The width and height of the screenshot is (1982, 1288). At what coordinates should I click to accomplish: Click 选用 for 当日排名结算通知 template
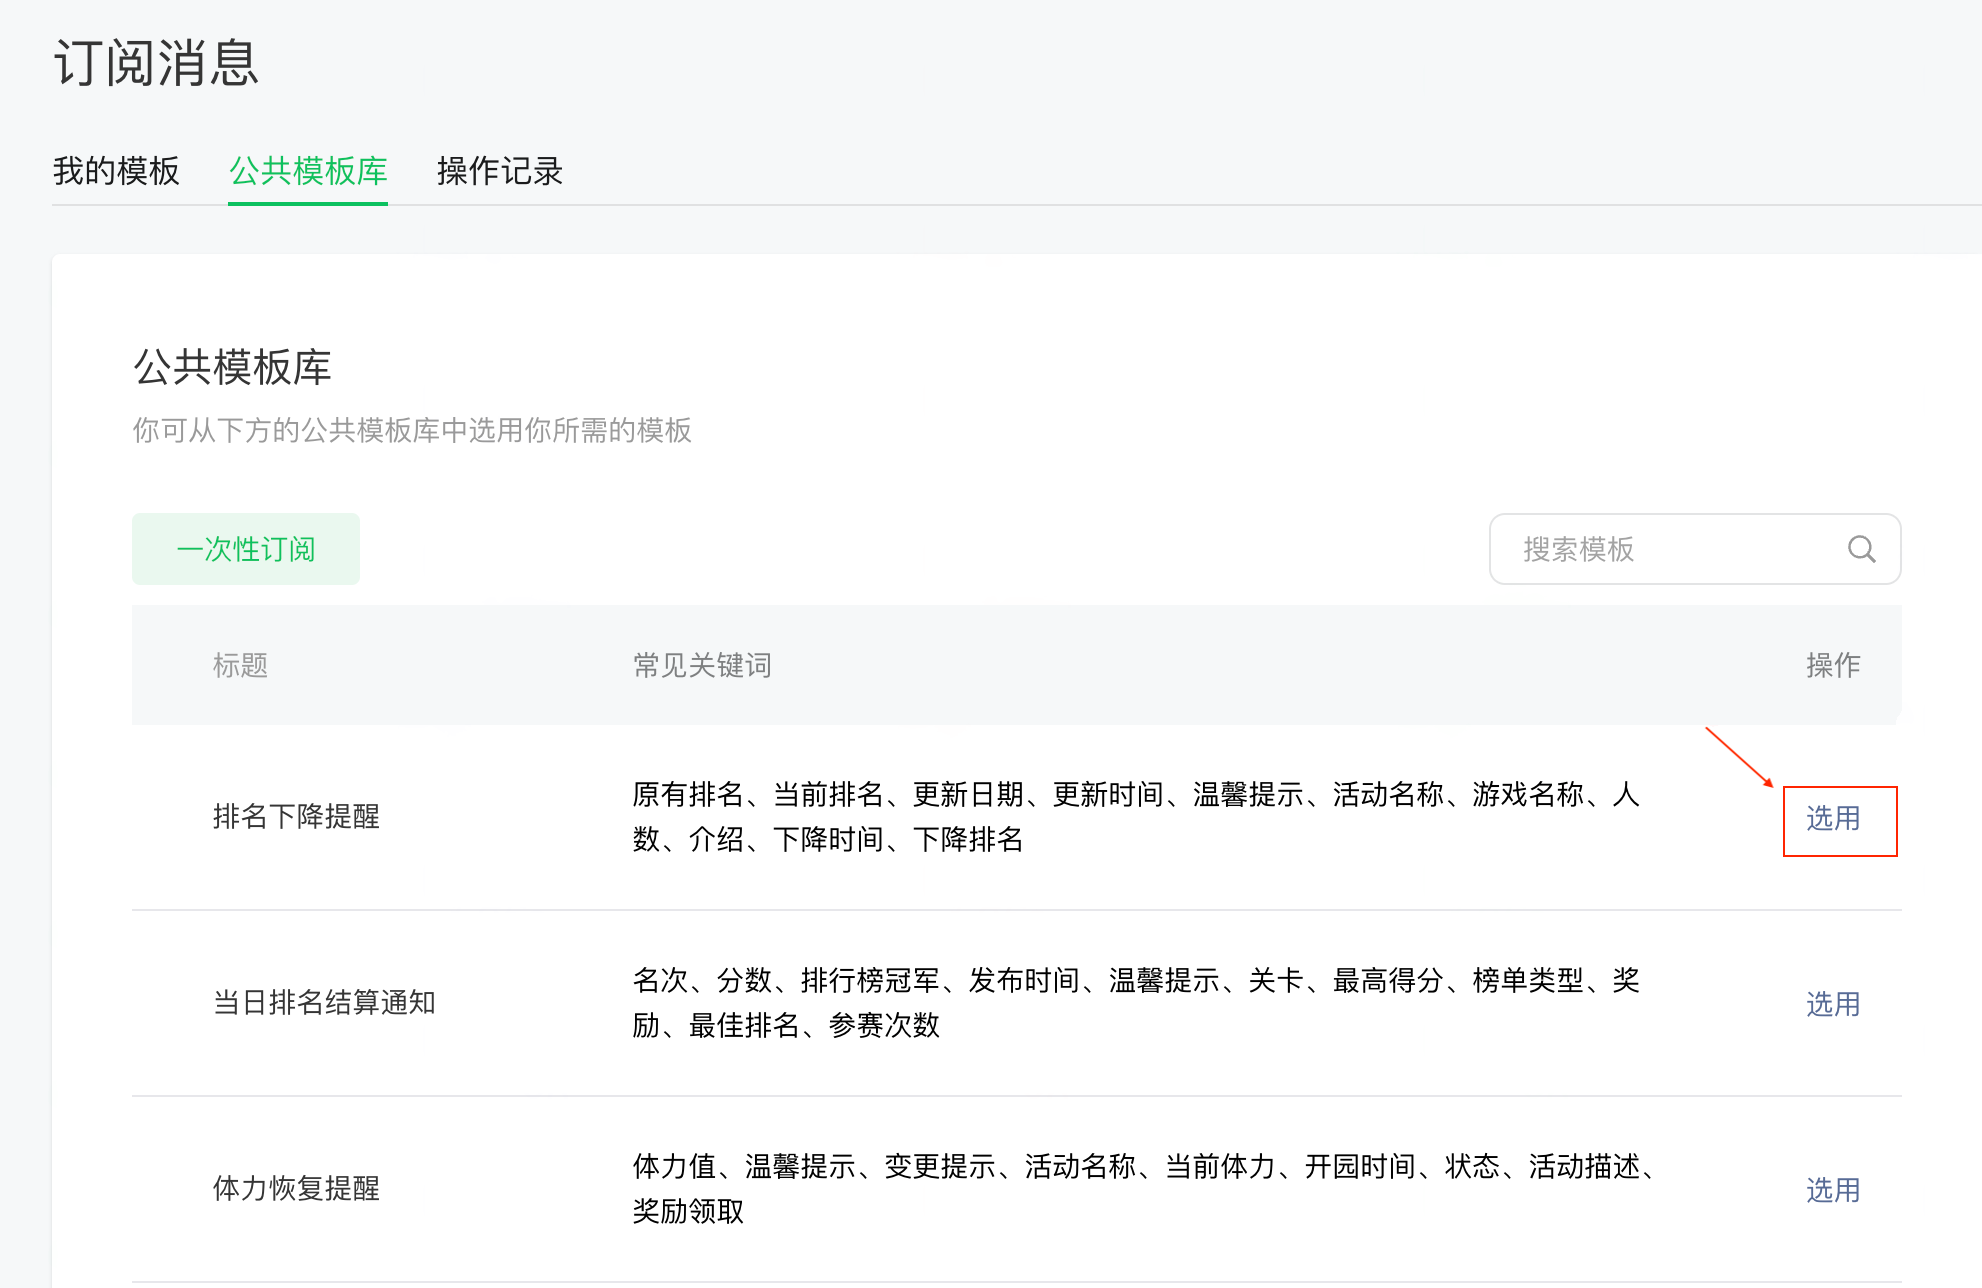pyautogui.click(x=1833, y=1004)
